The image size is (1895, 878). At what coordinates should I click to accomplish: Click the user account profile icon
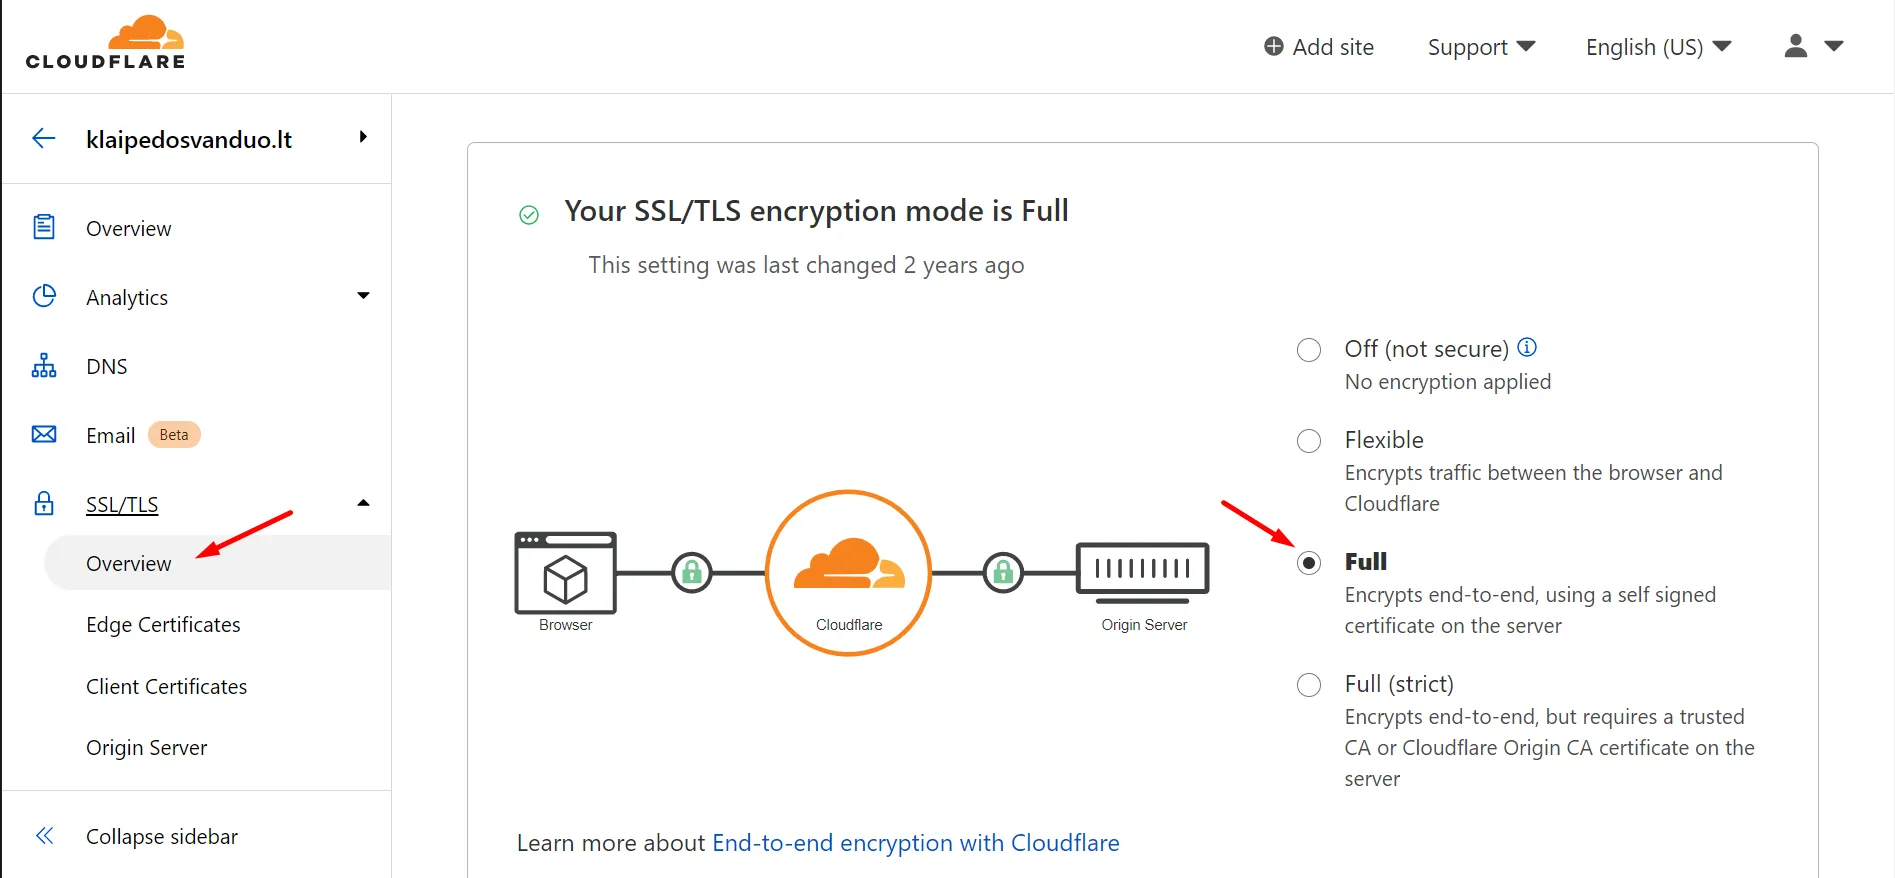point(1796,46)
